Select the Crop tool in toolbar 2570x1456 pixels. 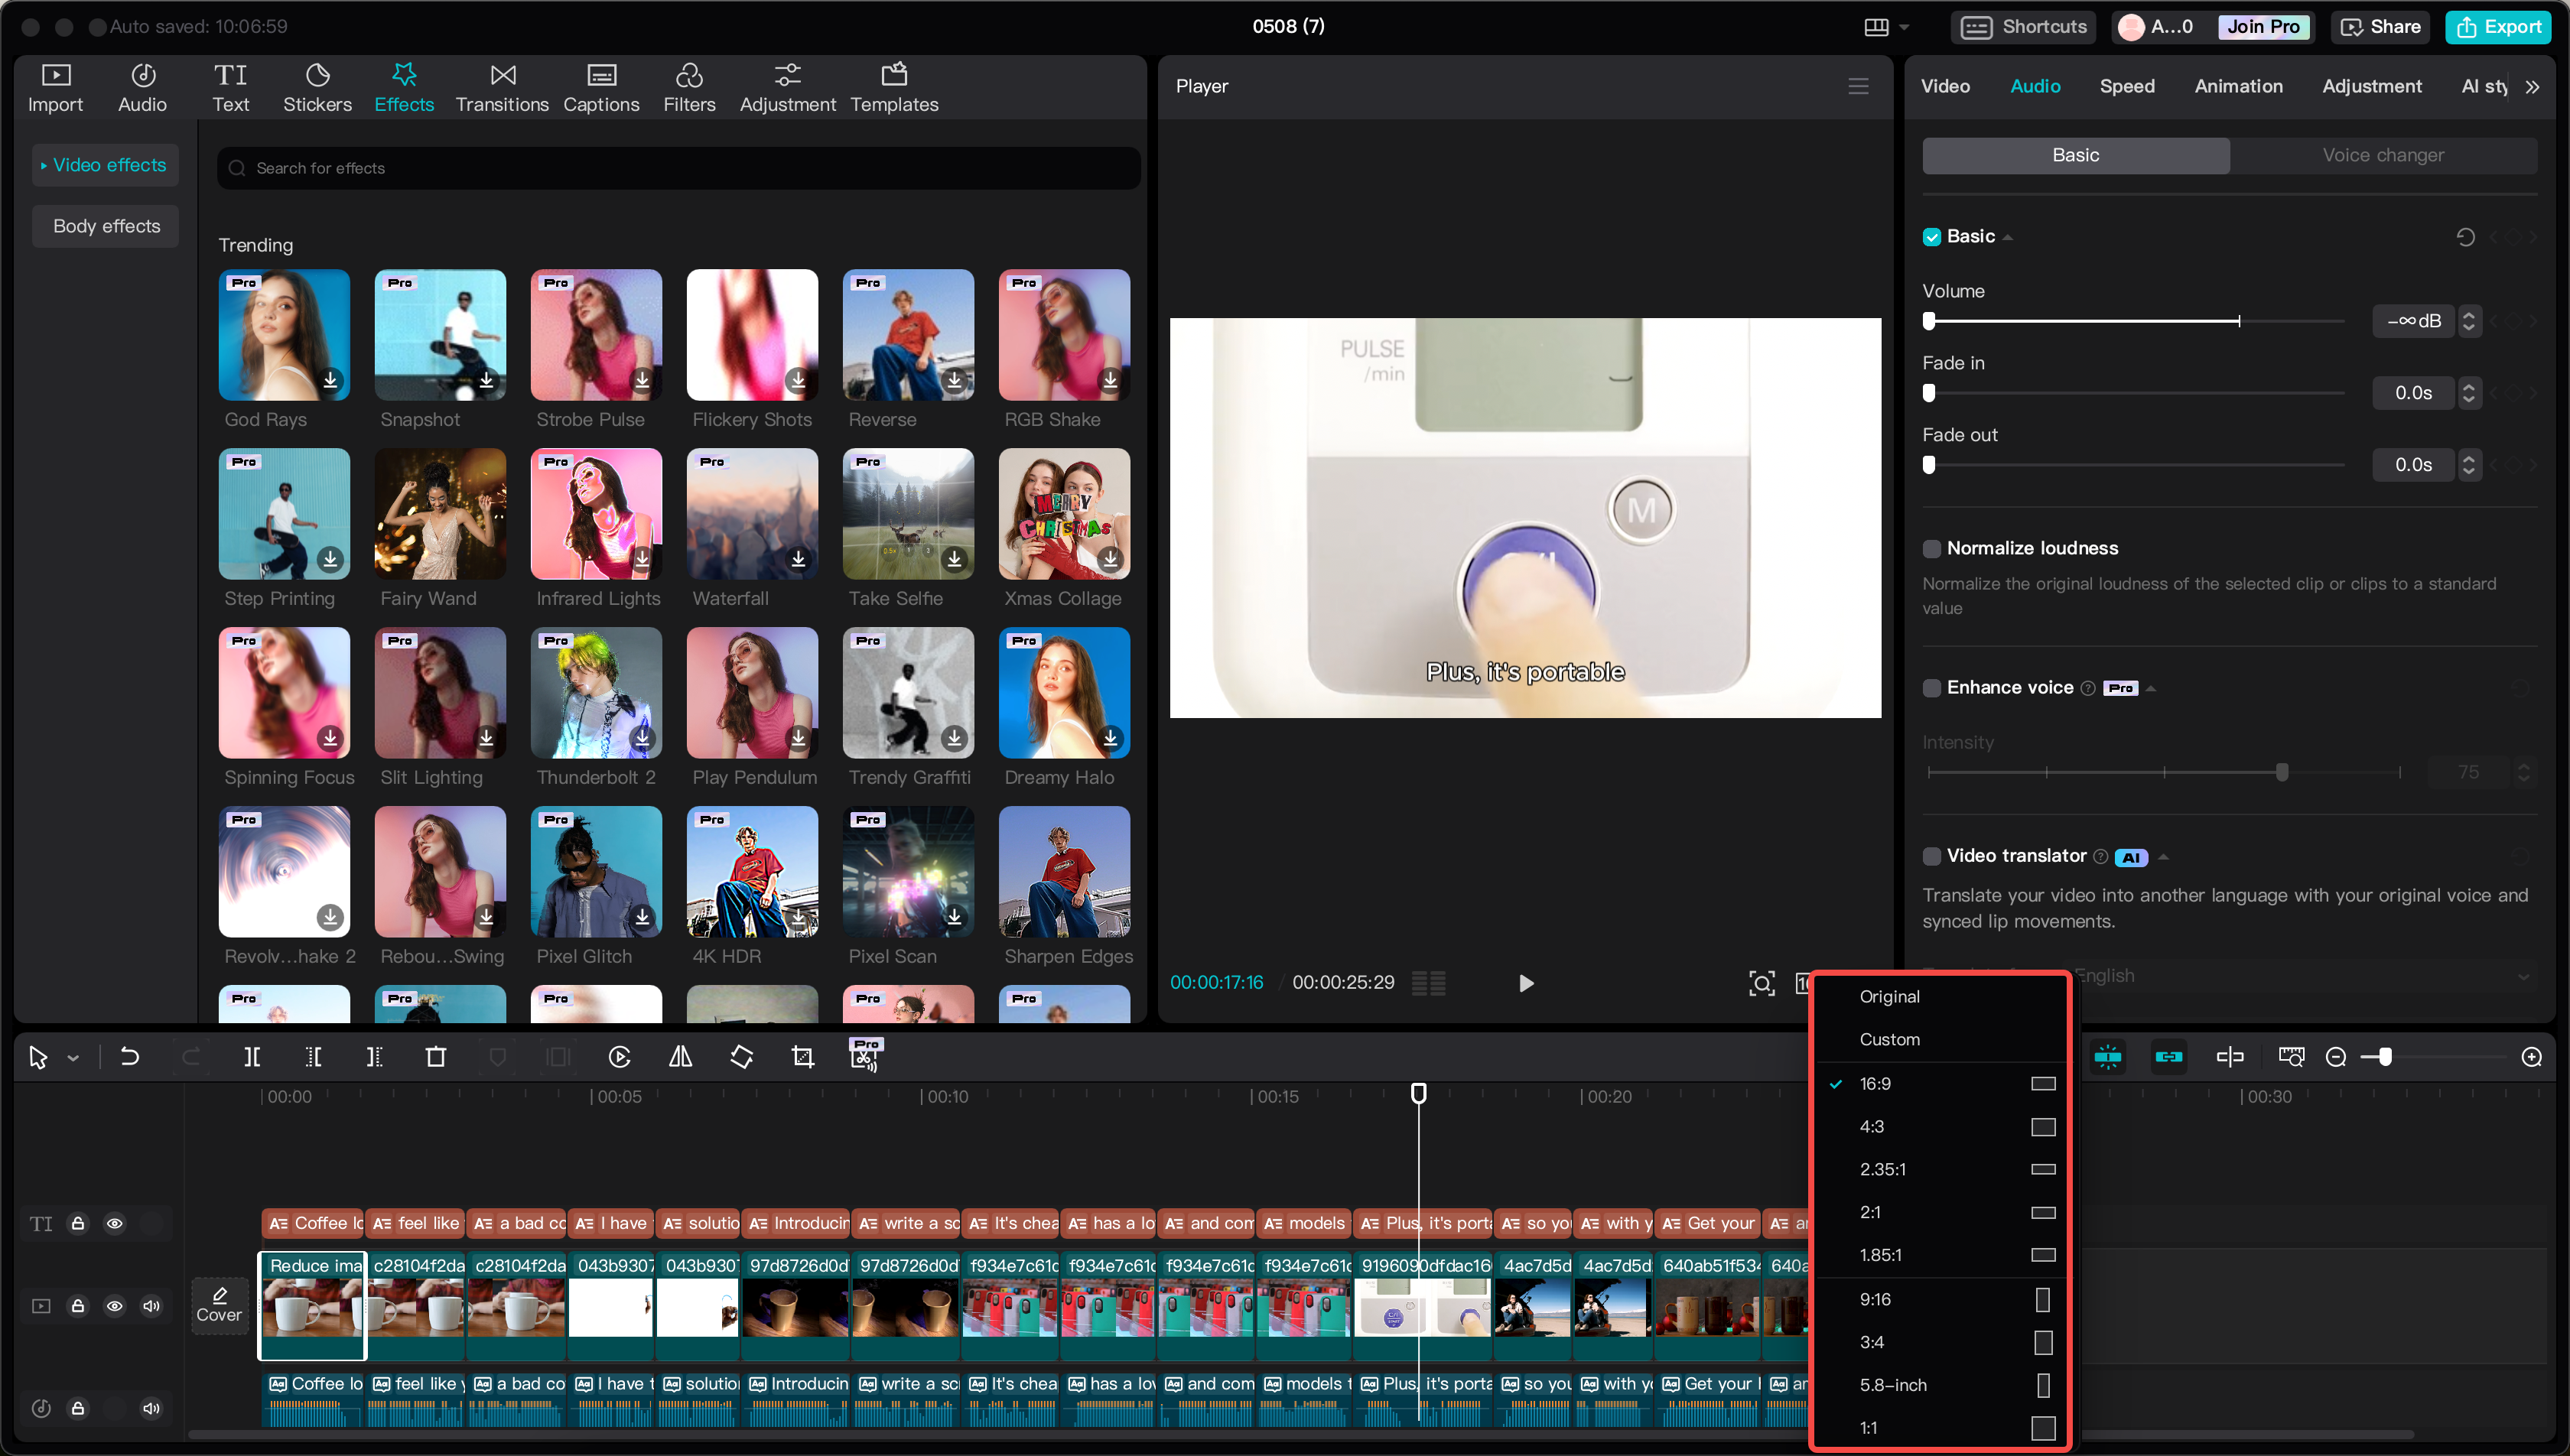click(803, 1055)
